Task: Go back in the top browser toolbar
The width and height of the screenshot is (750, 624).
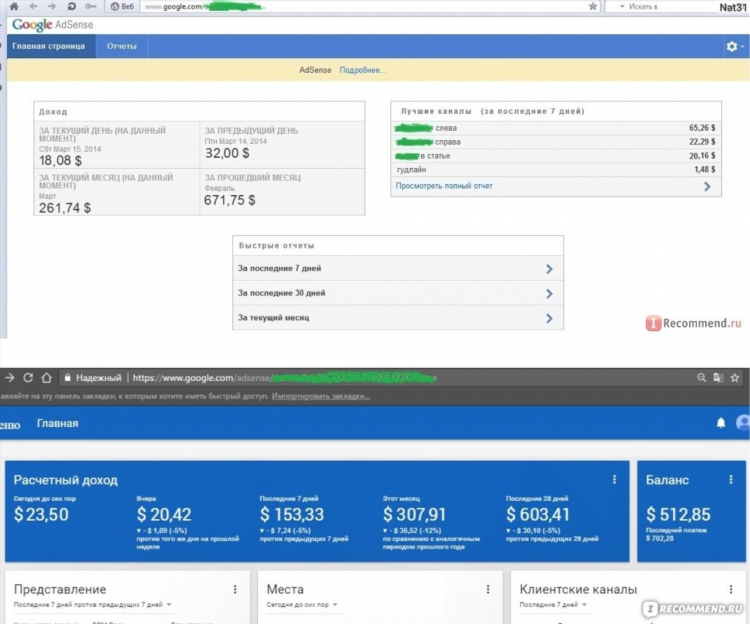Action: click(33, 6)
